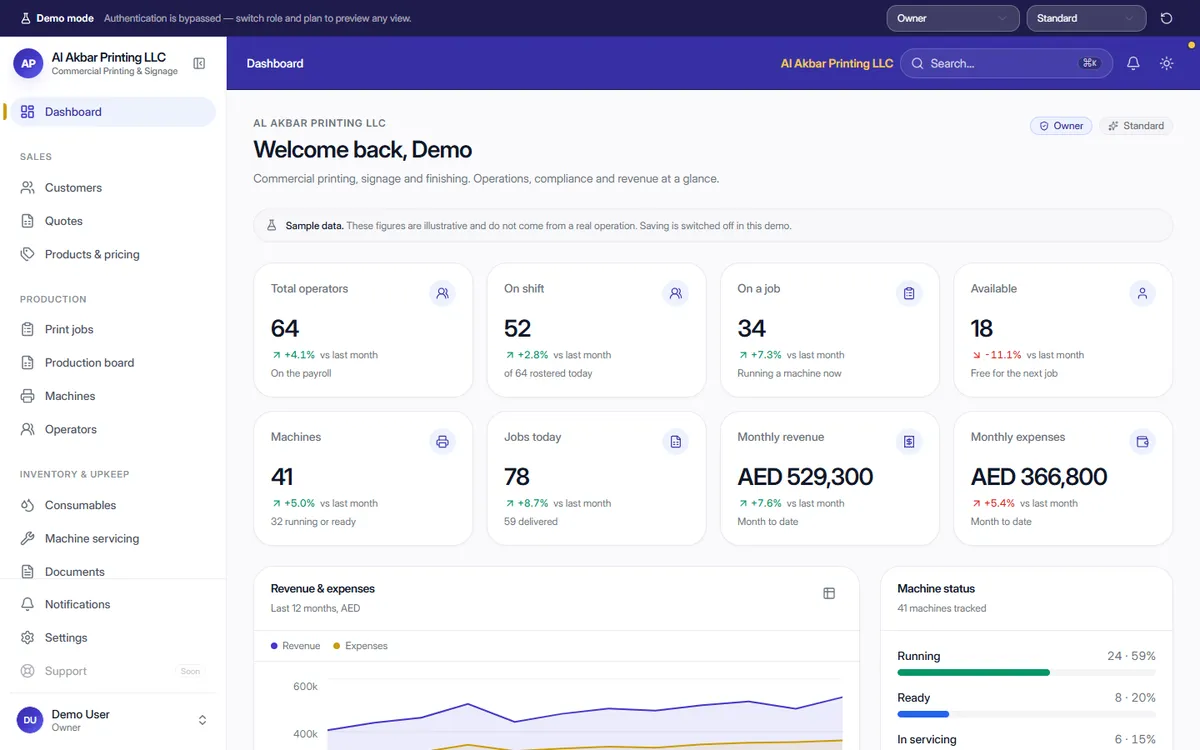Click the On shift card icon
Viewport: 1200px width, 750px height.
(x=676, y=294)
